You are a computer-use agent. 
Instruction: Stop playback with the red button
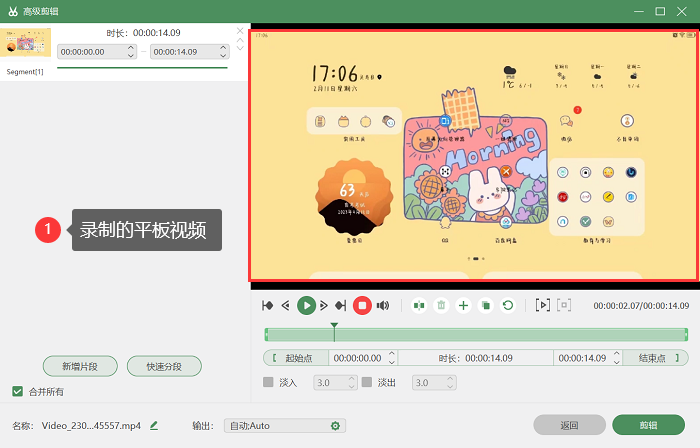coord(362,306)
